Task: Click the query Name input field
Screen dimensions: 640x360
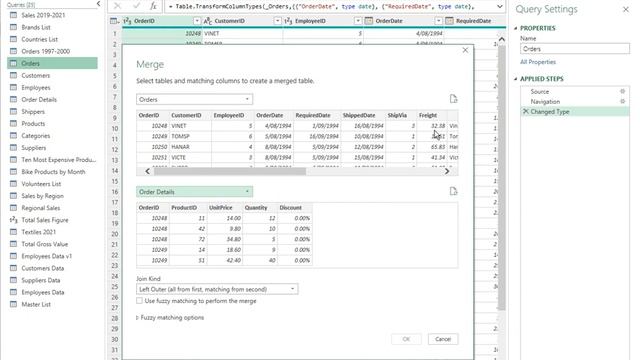Action: tap(575, 49)
